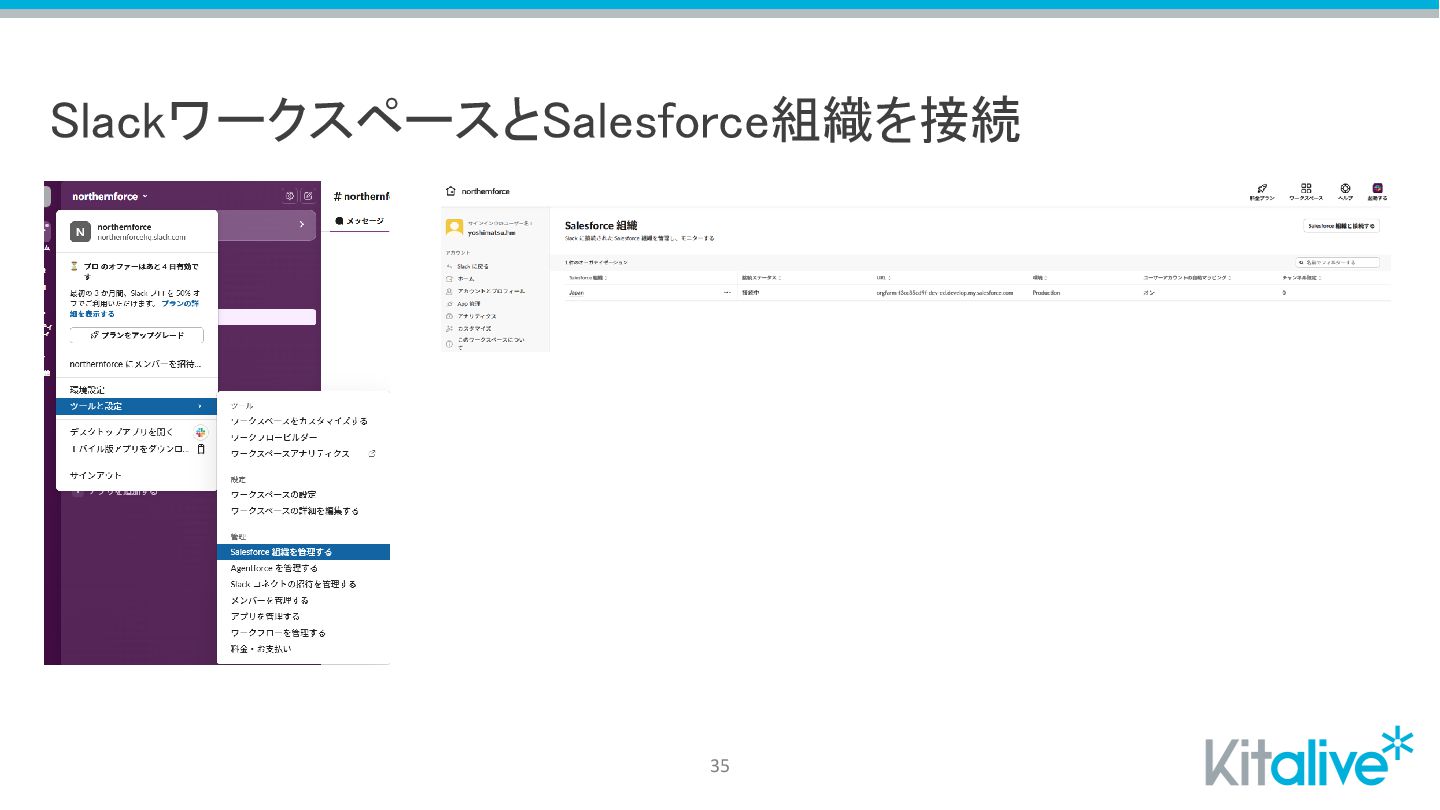
Task: Sort by the チャンネル設定 column header
Action: pos(1303,277)
